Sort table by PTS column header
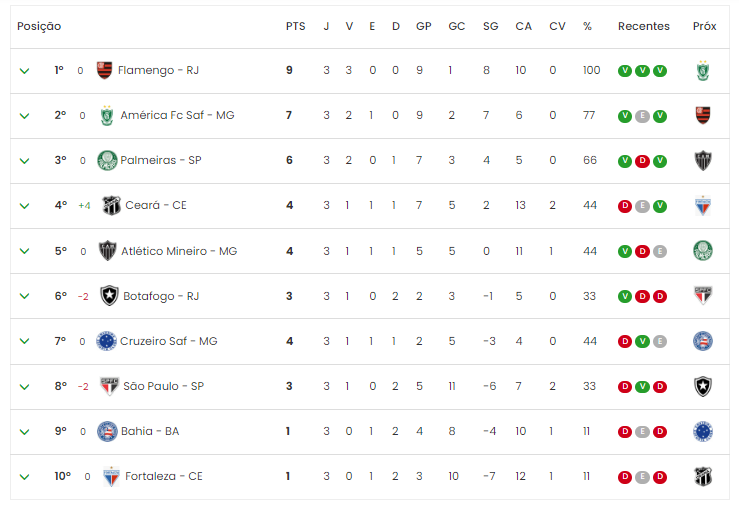Viewport: 739px width, 513px height. click(295, 26)
